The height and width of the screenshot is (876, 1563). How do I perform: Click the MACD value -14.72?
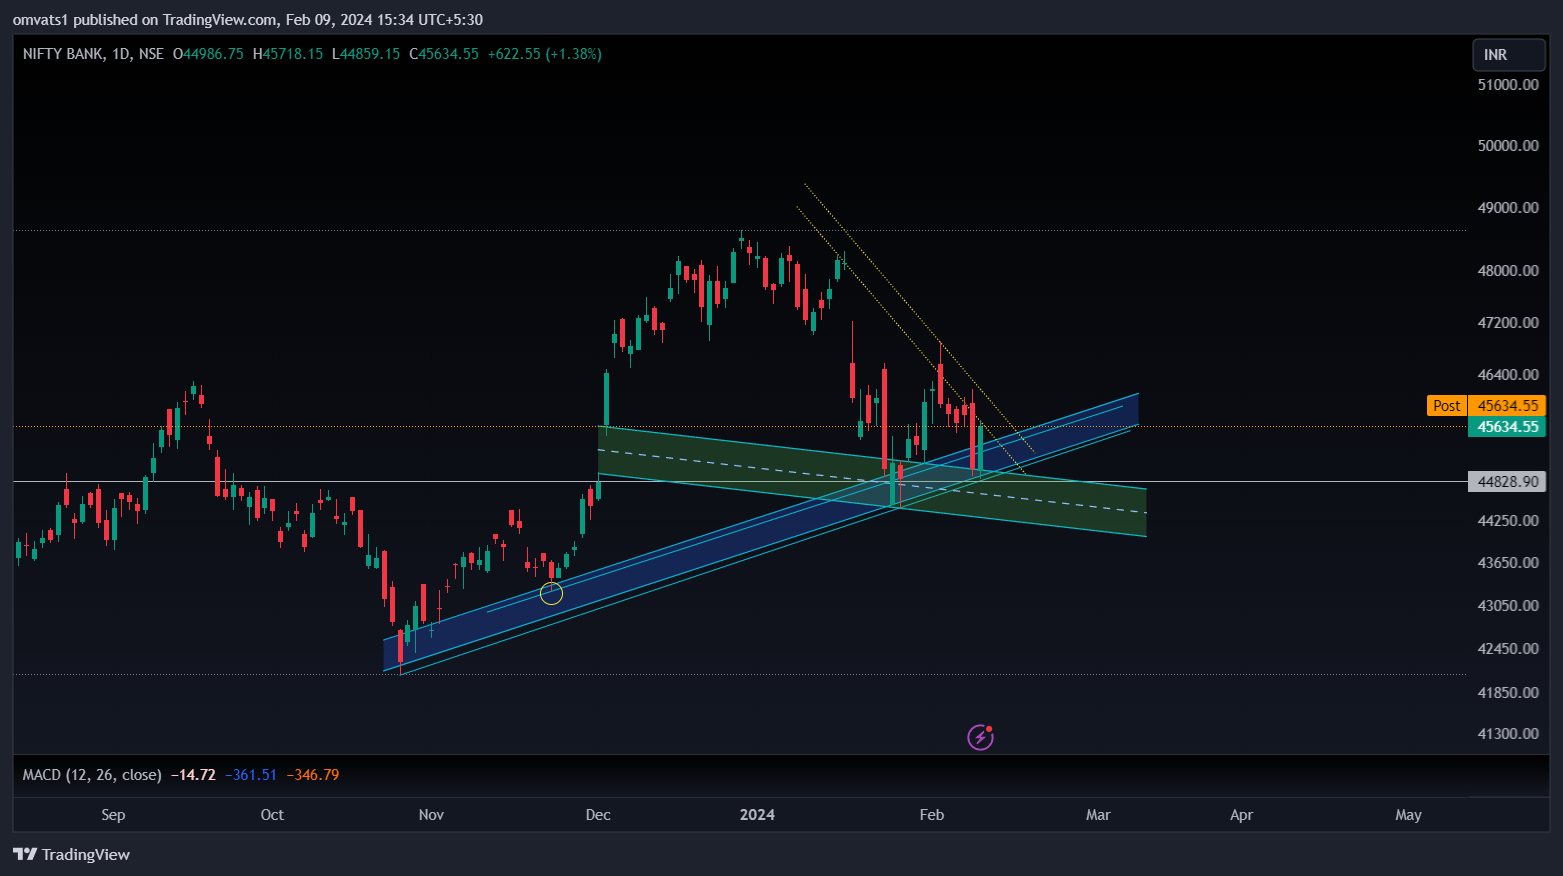(193, 775)
